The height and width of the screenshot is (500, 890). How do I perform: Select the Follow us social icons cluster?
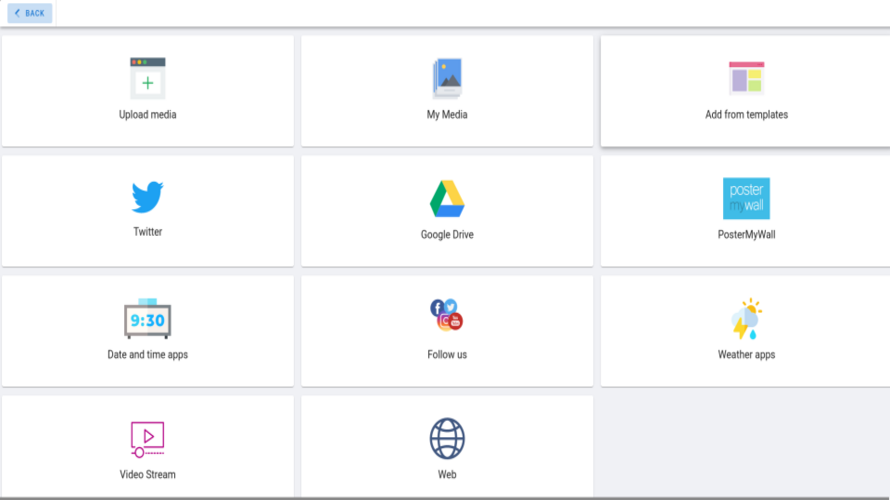(447, 315)
